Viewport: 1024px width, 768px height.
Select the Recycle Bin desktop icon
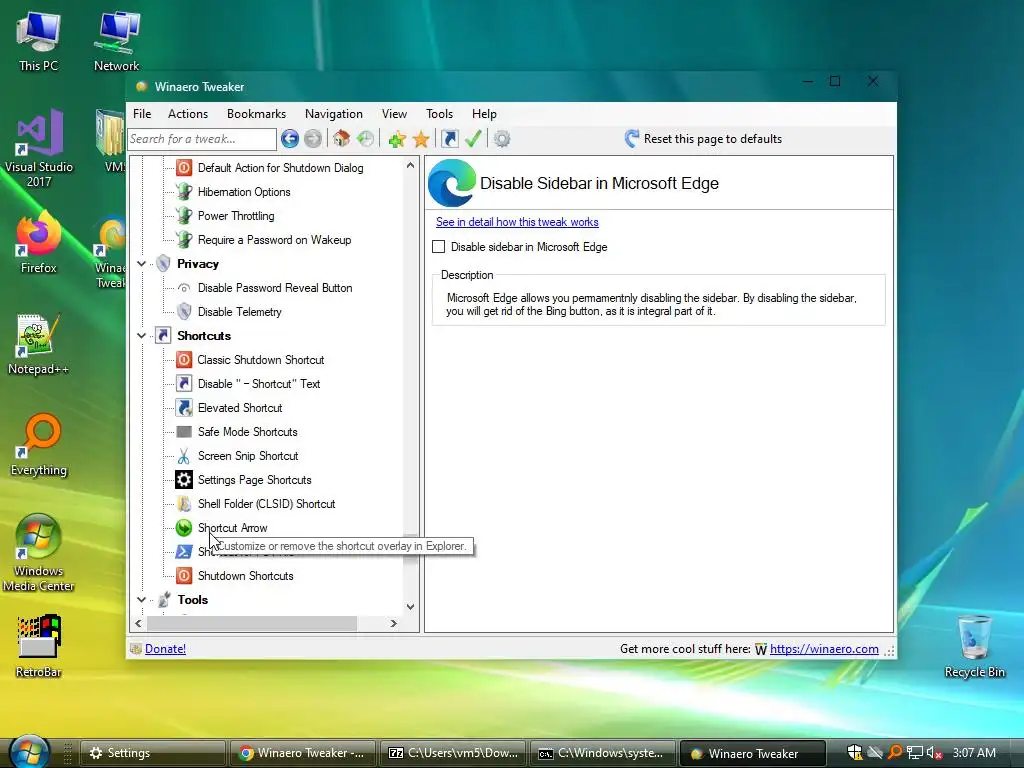click(974, 646)
